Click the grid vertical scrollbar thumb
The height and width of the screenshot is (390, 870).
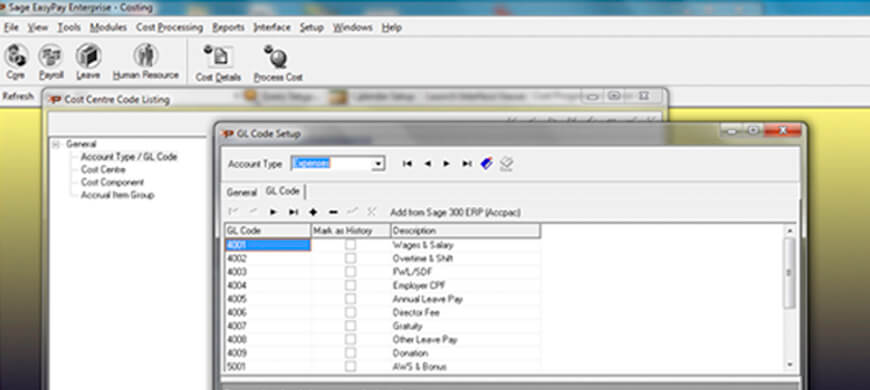tap(790, 273)
